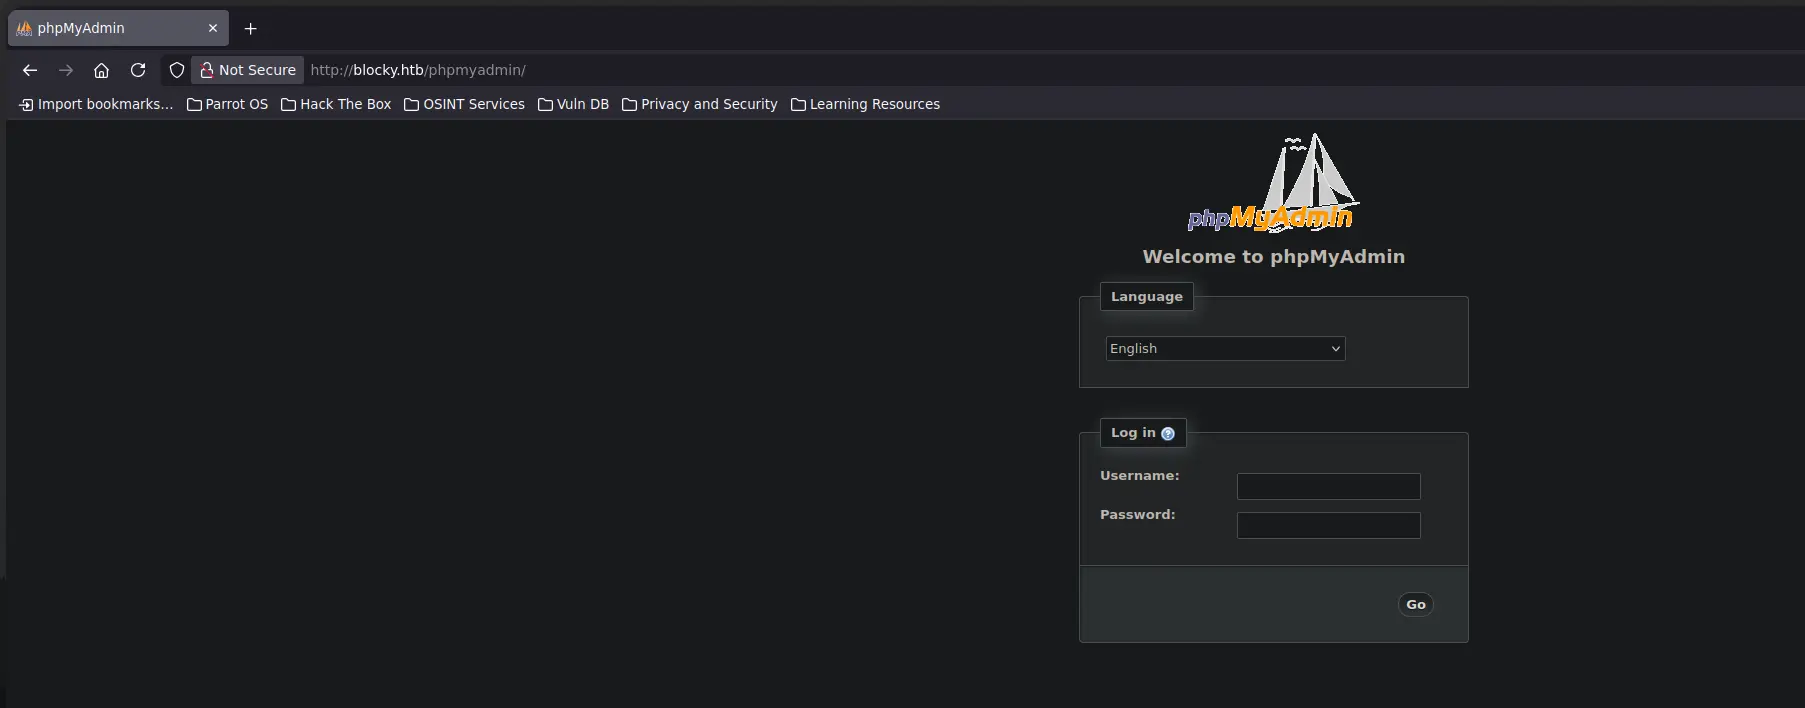The image size is (1805, 708).
Task: Expand the Hack The Box bookmarks folder
Action: click(x=336, y=104)
